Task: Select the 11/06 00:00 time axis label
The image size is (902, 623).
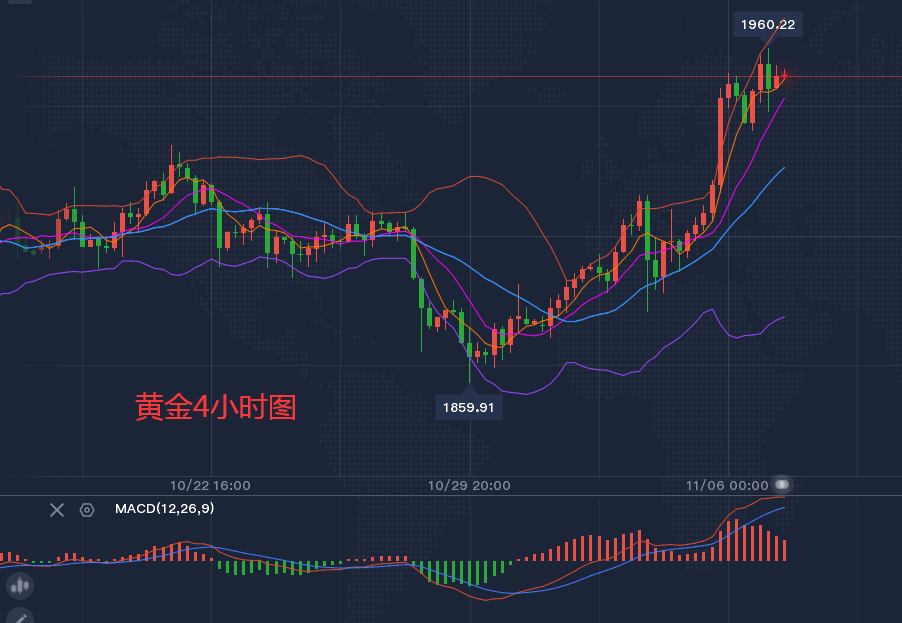Action: [727, 485]
